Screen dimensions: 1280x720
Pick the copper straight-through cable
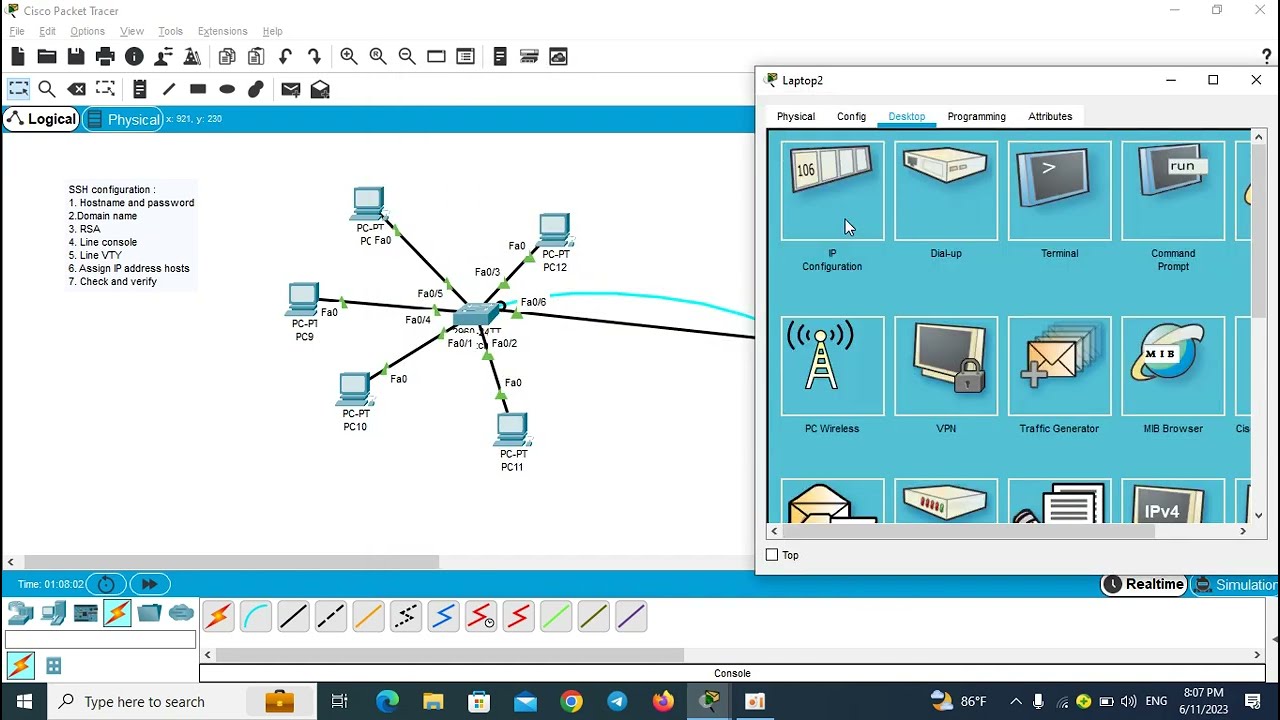[x=293, y=617]
